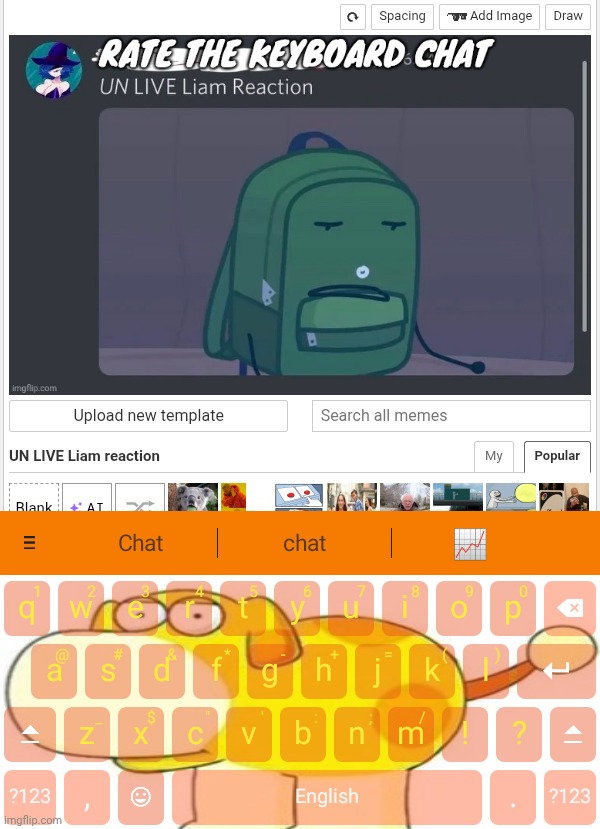Switch to the My templates tab

coord(494,456)
